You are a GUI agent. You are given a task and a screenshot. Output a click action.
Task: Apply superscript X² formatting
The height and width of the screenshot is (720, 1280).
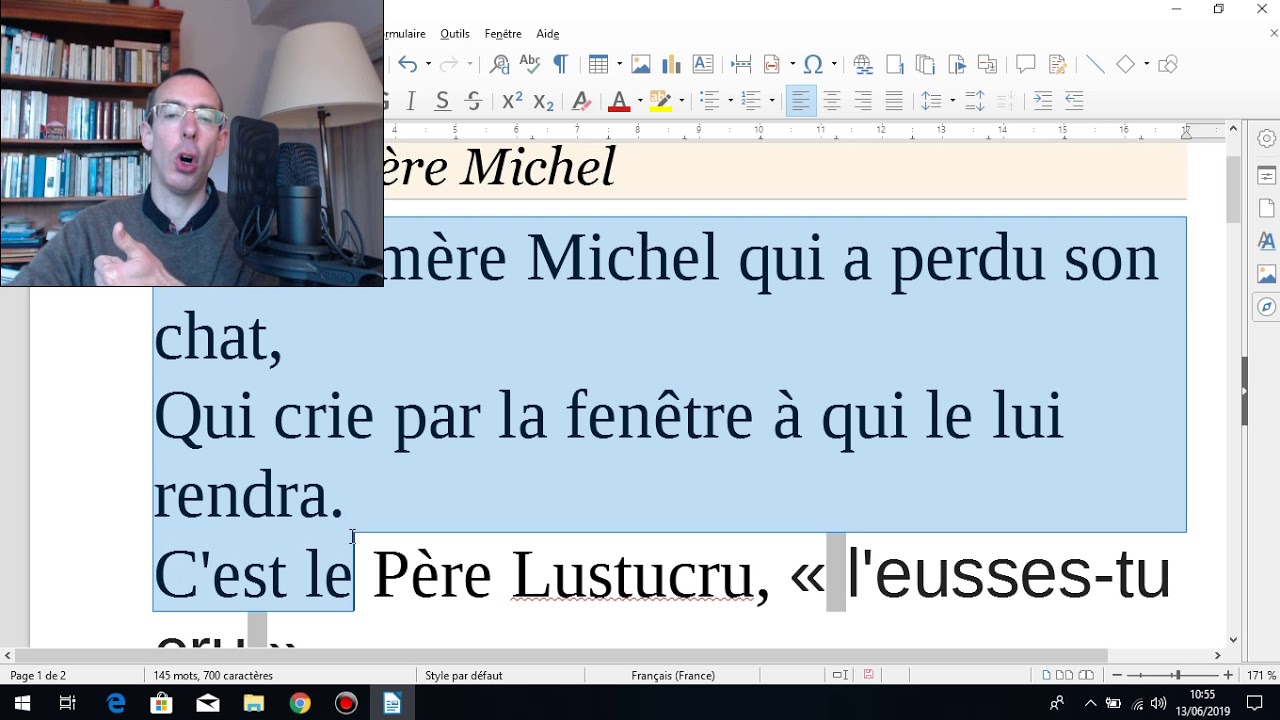pyautogui.click(x=512, y=100)
